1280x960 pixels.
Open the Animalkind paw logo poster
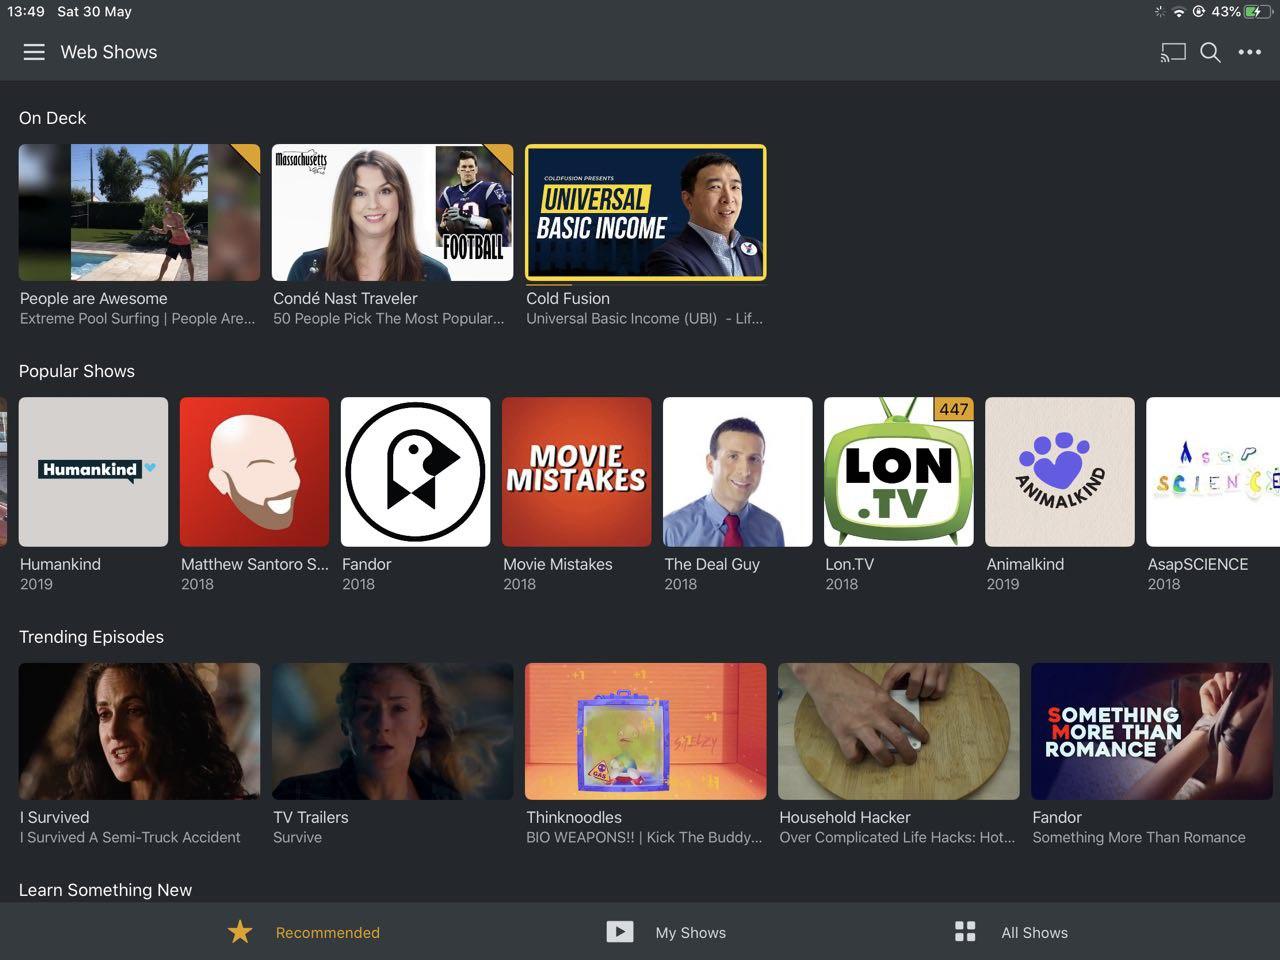click(1060, 472)
